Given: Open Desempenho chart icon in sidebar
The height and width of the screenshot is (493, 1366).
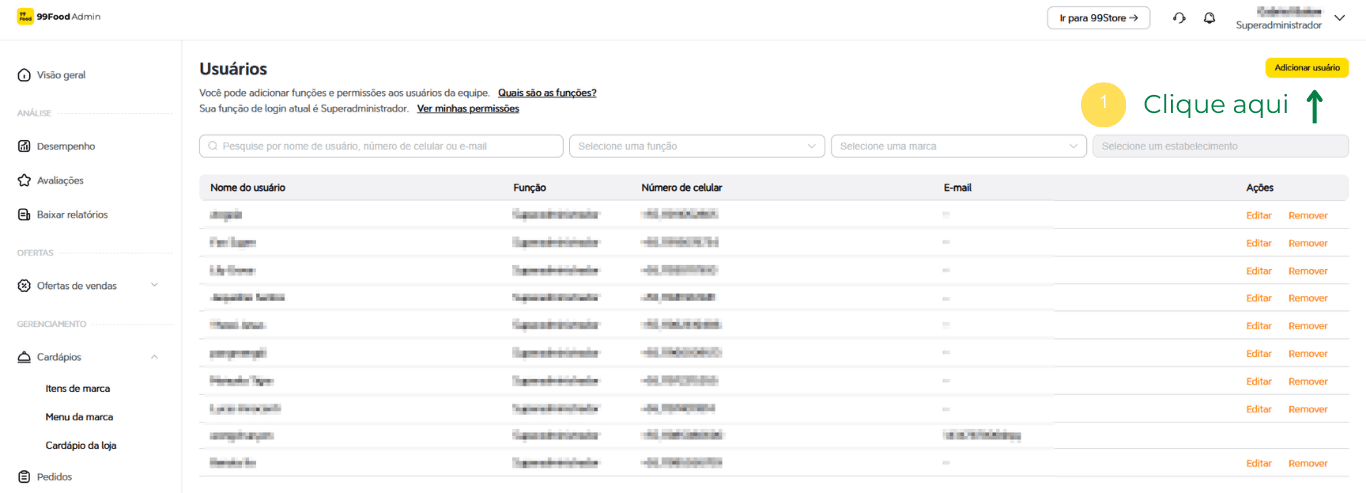Looking at the screenshot, I should [24, 146].
